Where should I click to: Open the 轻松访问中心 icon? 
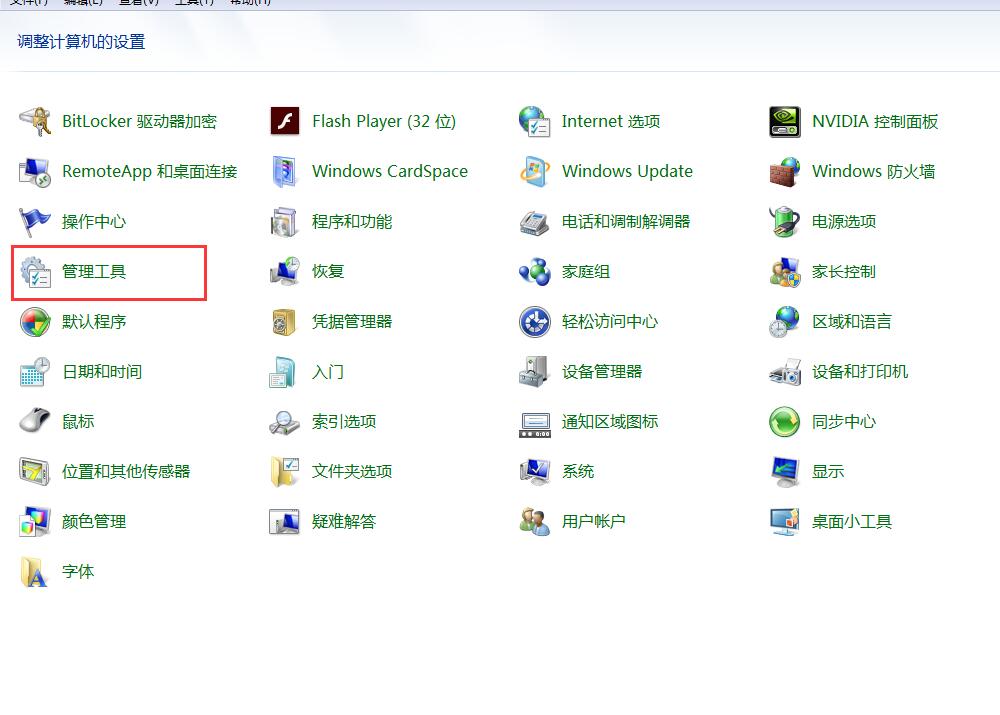tap(534, 321)
